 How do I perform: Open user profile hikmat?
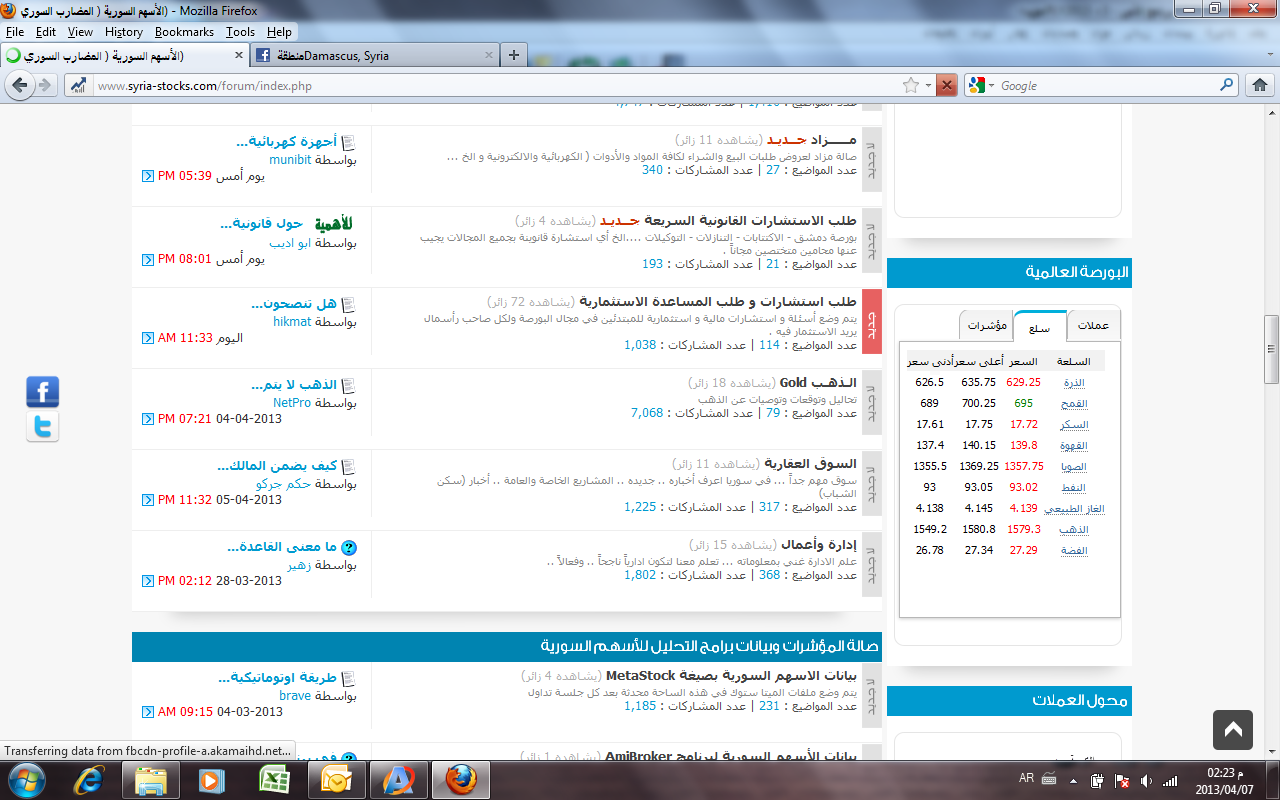pyautogui.click(x=293, y=322)
